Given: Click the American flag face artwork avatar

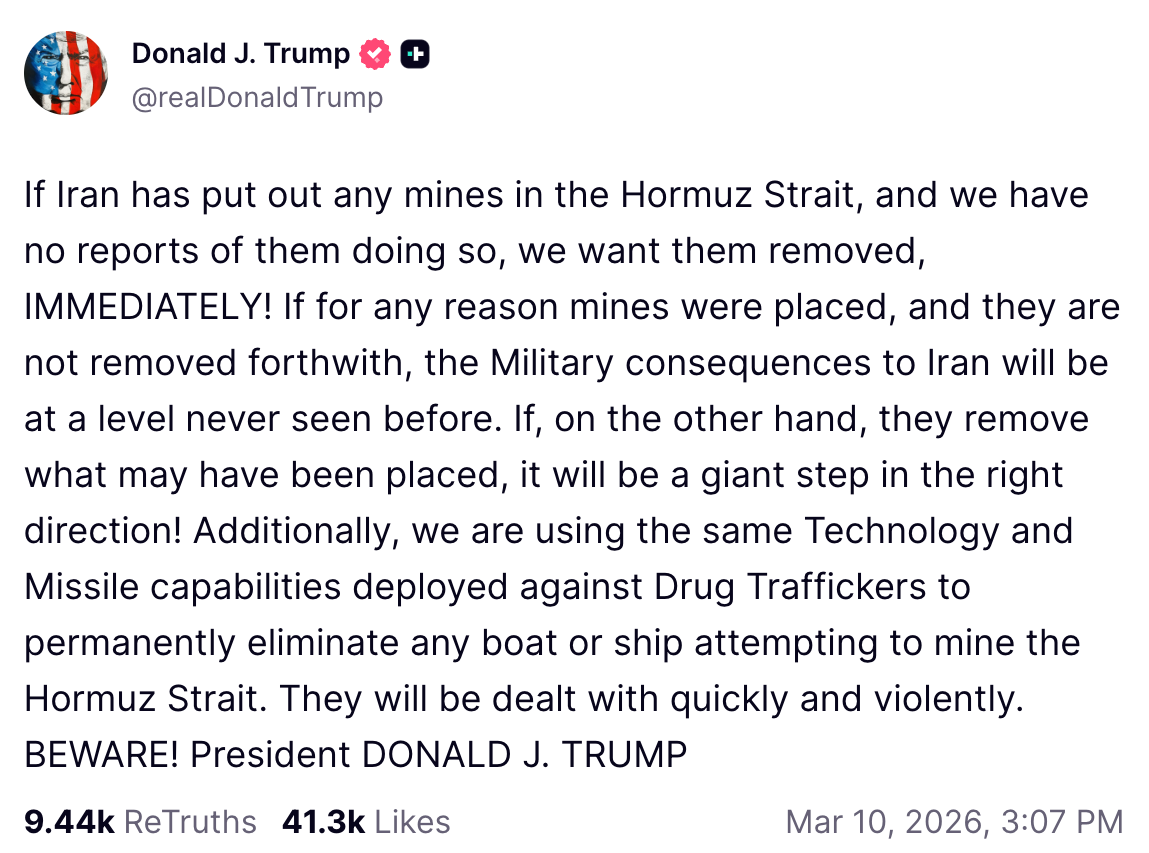Looking at the screenshot, I should tap(66, 73).
